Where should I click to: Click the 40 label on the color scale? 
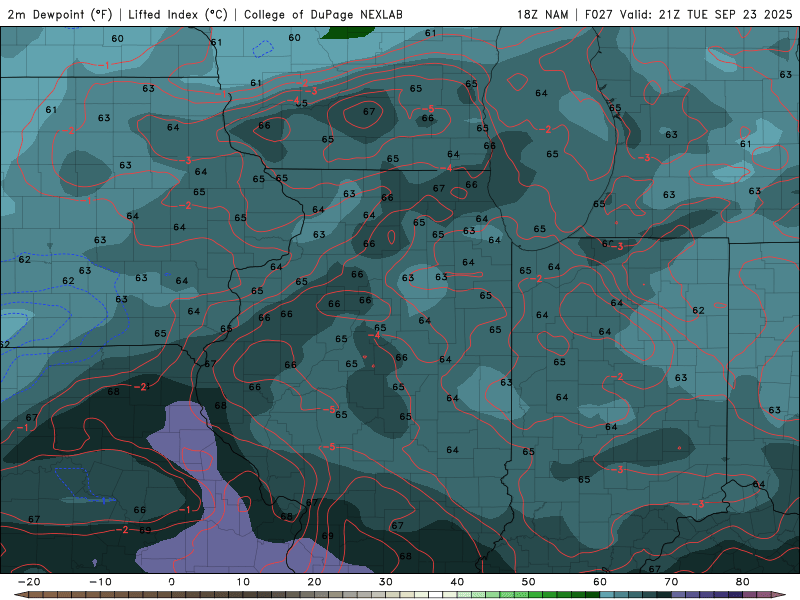click(x=457, y=582)
